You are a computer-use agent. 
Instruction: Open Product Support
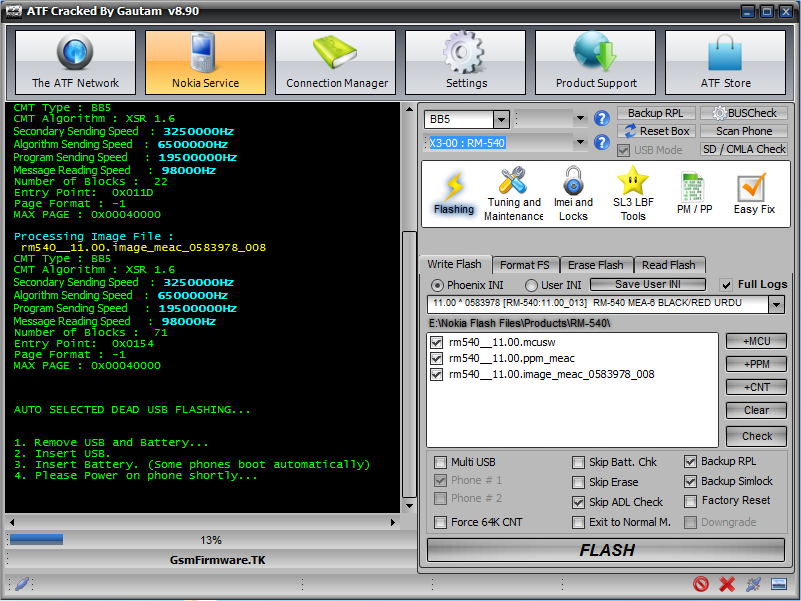click(596, 62)
